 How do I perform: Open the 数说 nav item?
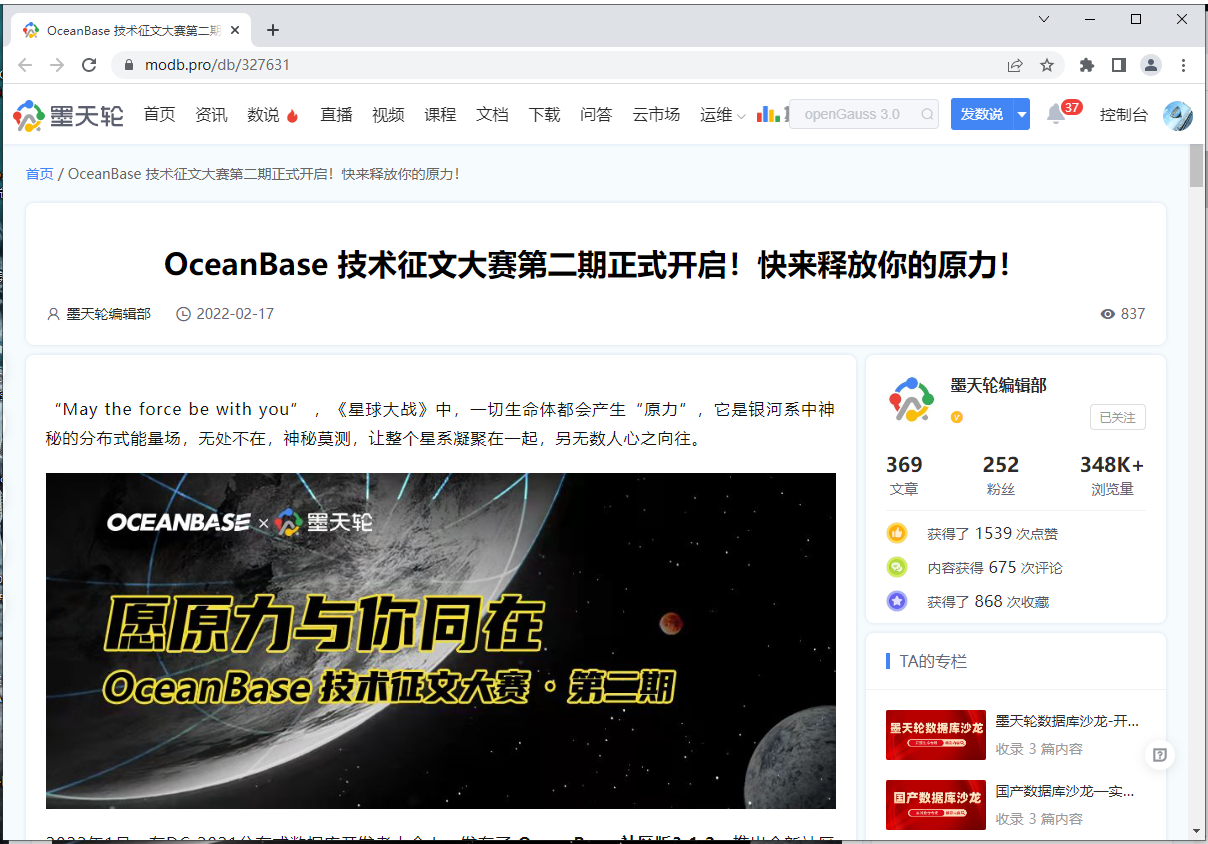point(273,115)
